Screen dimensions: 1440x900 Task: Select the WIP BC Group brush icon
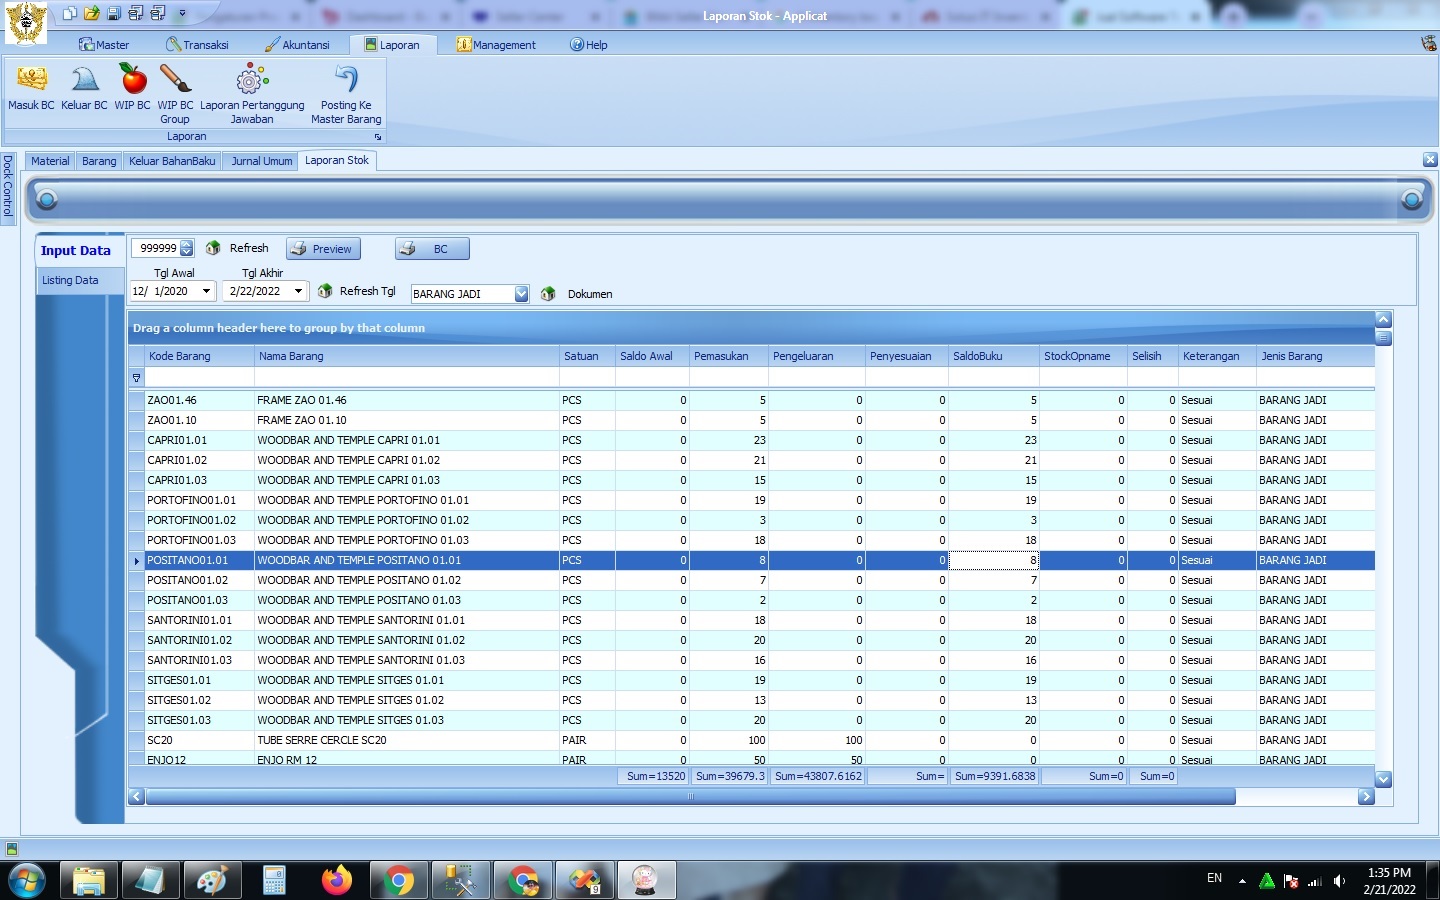(x=175, y=80)
